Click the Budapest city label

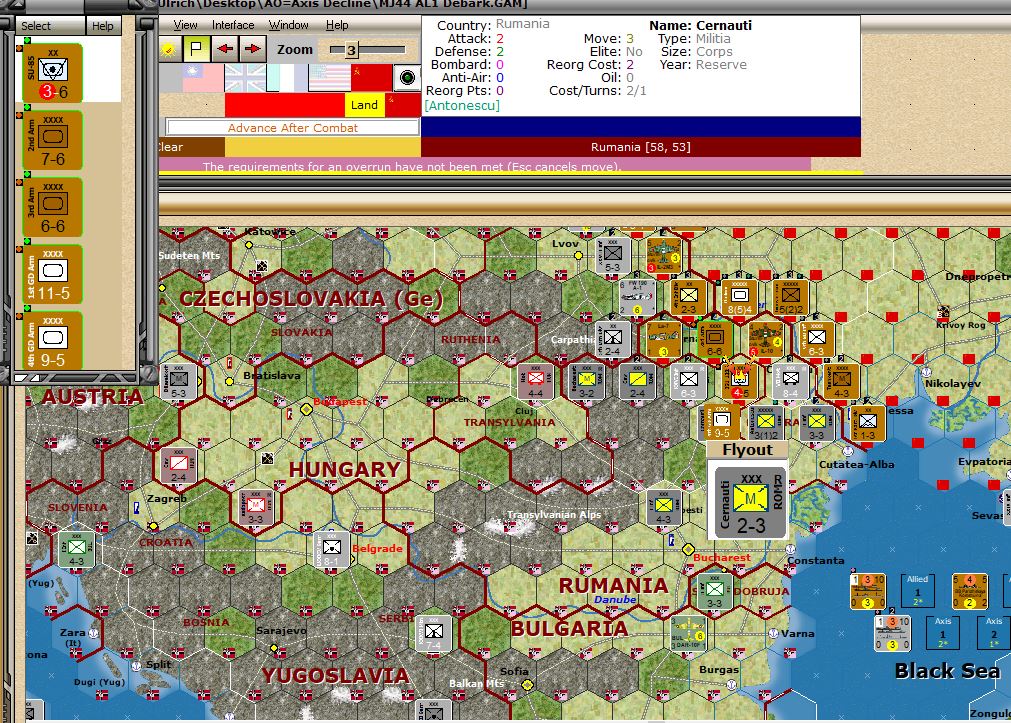[x=340, y=402]
